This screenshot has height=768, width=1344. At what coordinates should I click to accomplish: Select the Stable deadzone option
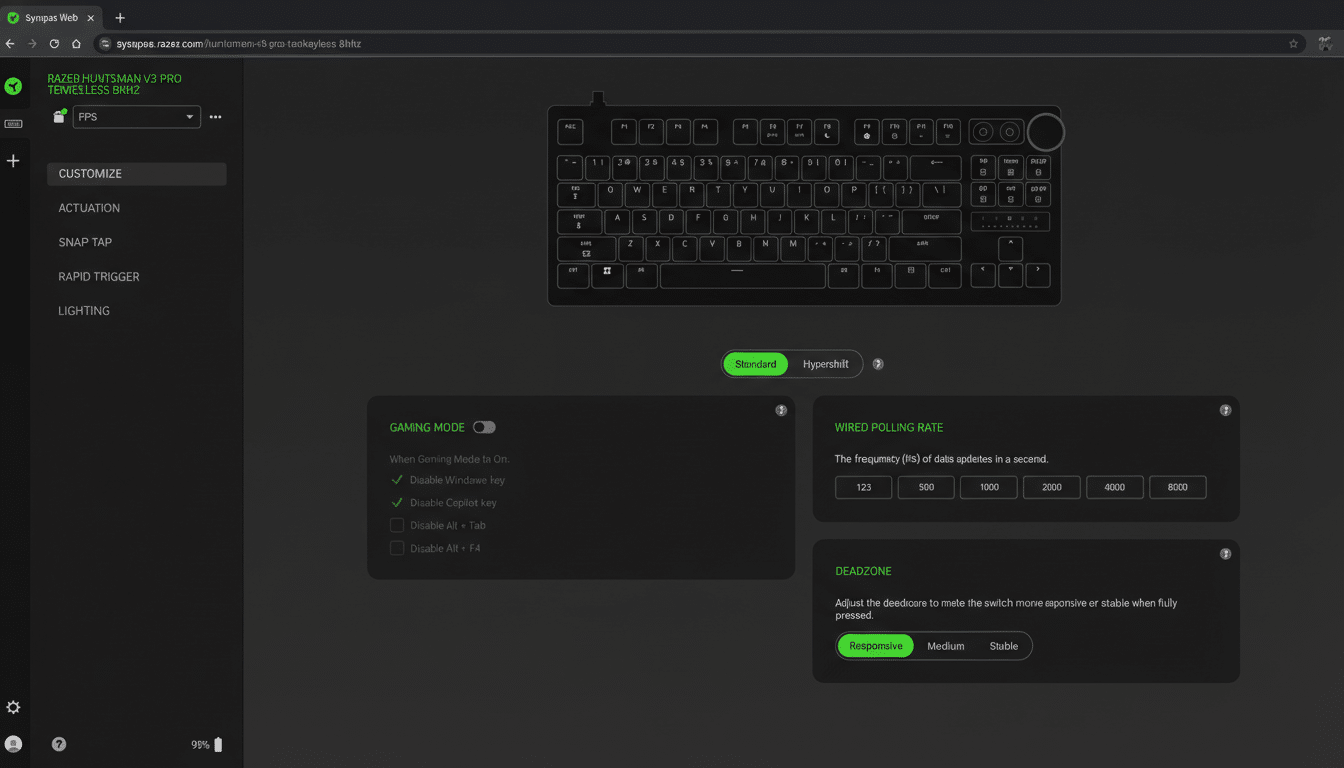coord(1004,645)
